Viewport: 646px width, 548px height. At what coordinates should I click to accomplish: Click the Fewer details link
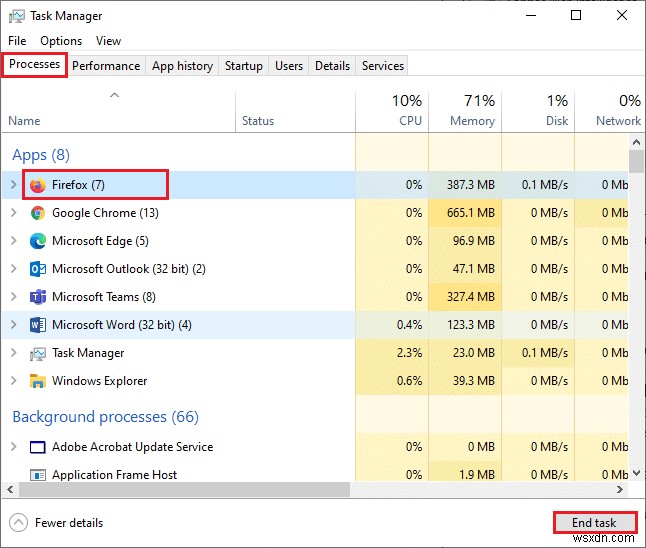point(69,523)
